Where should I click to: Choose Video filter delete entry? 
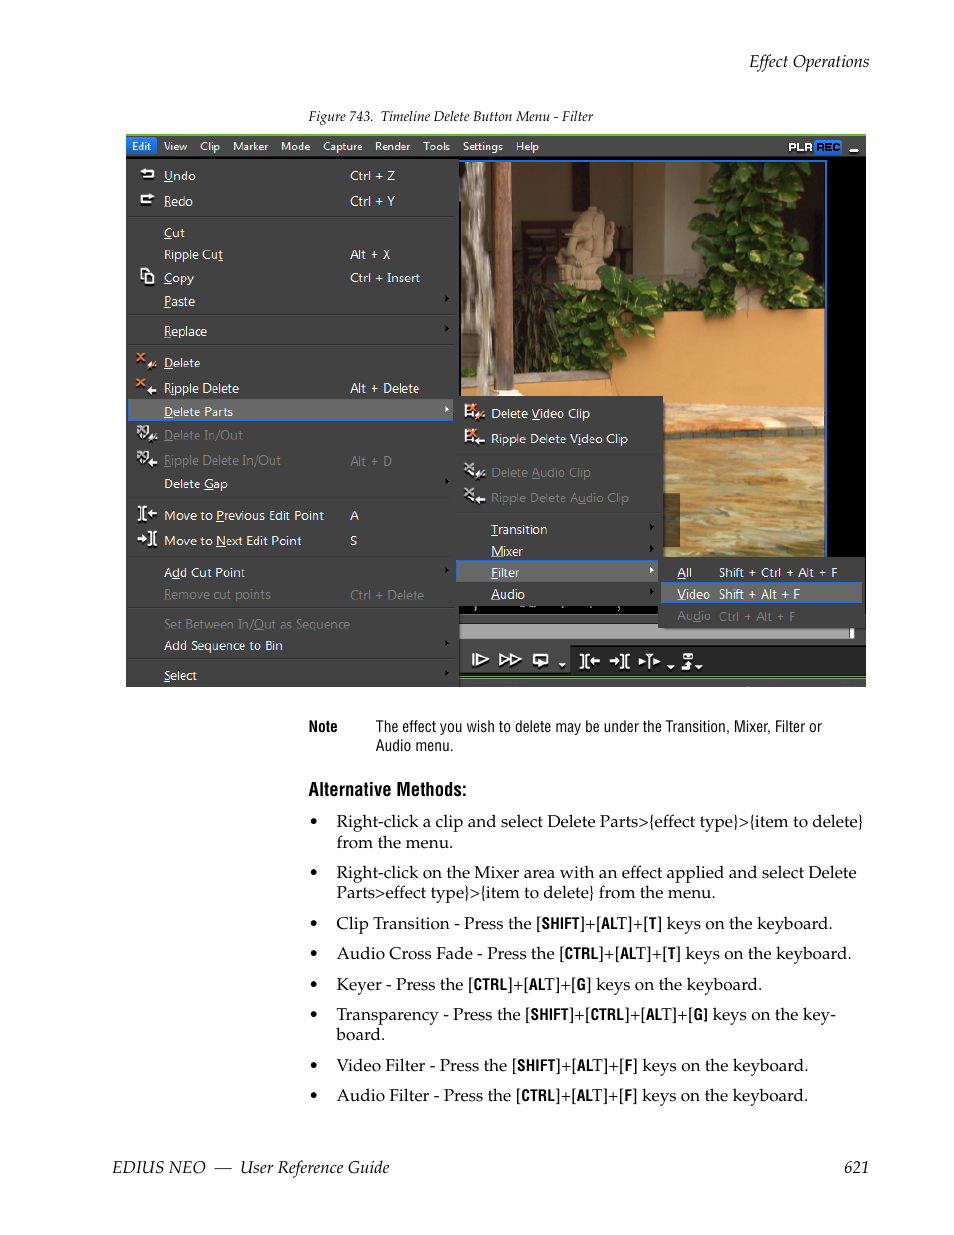tap(761, 594)
